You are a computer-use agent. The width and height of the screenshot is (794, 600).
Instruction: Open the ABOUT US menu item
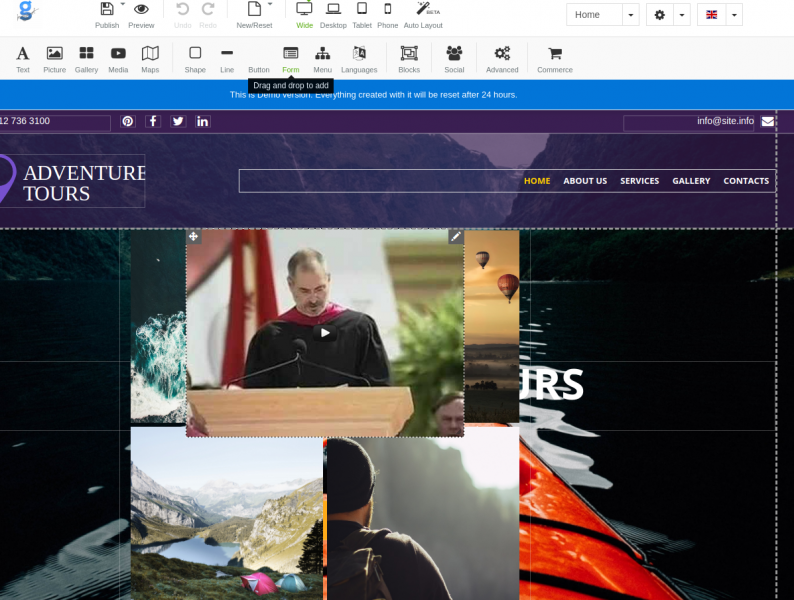[x=585, y=181]
